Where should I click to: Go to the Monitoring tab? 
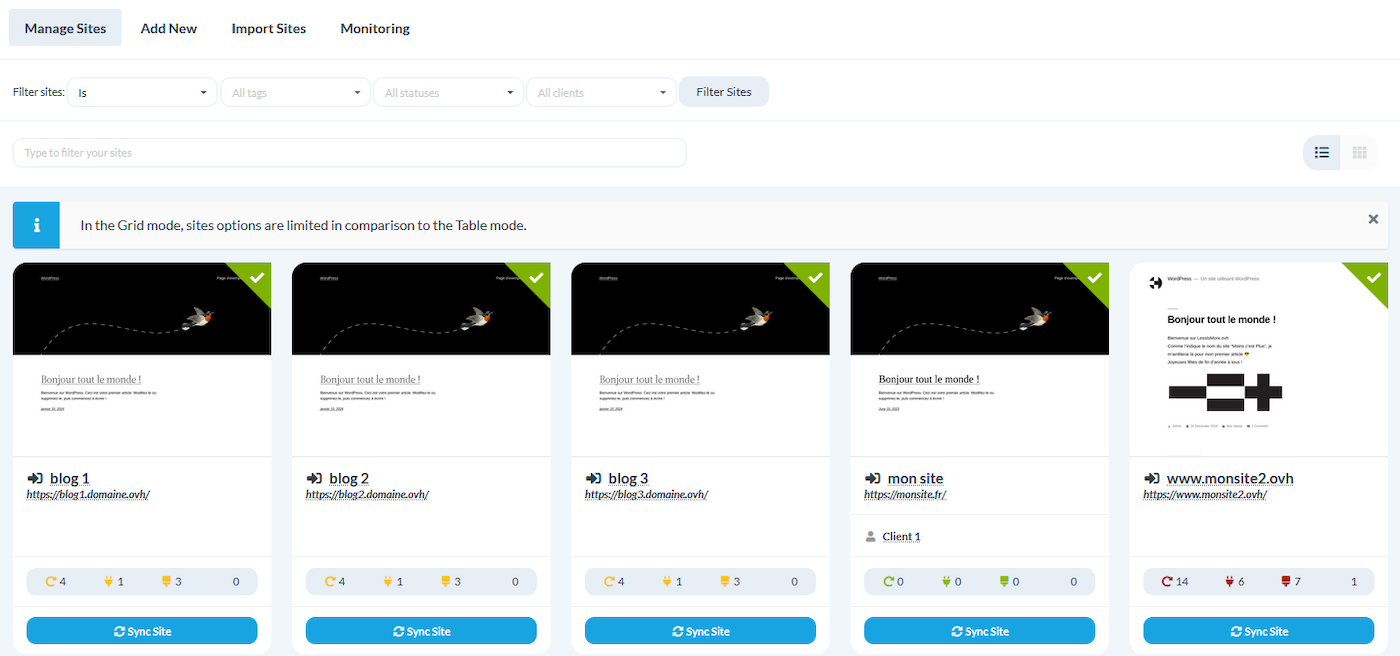pyautogui.click(x=375, y=28)
